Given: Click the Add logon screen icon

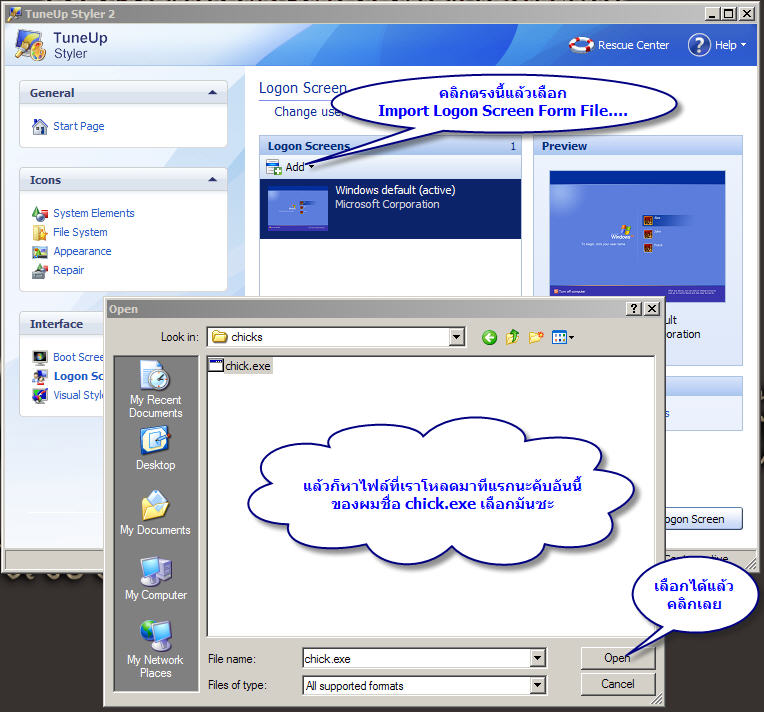Looking at the screenshot, I should click(274, 167).
